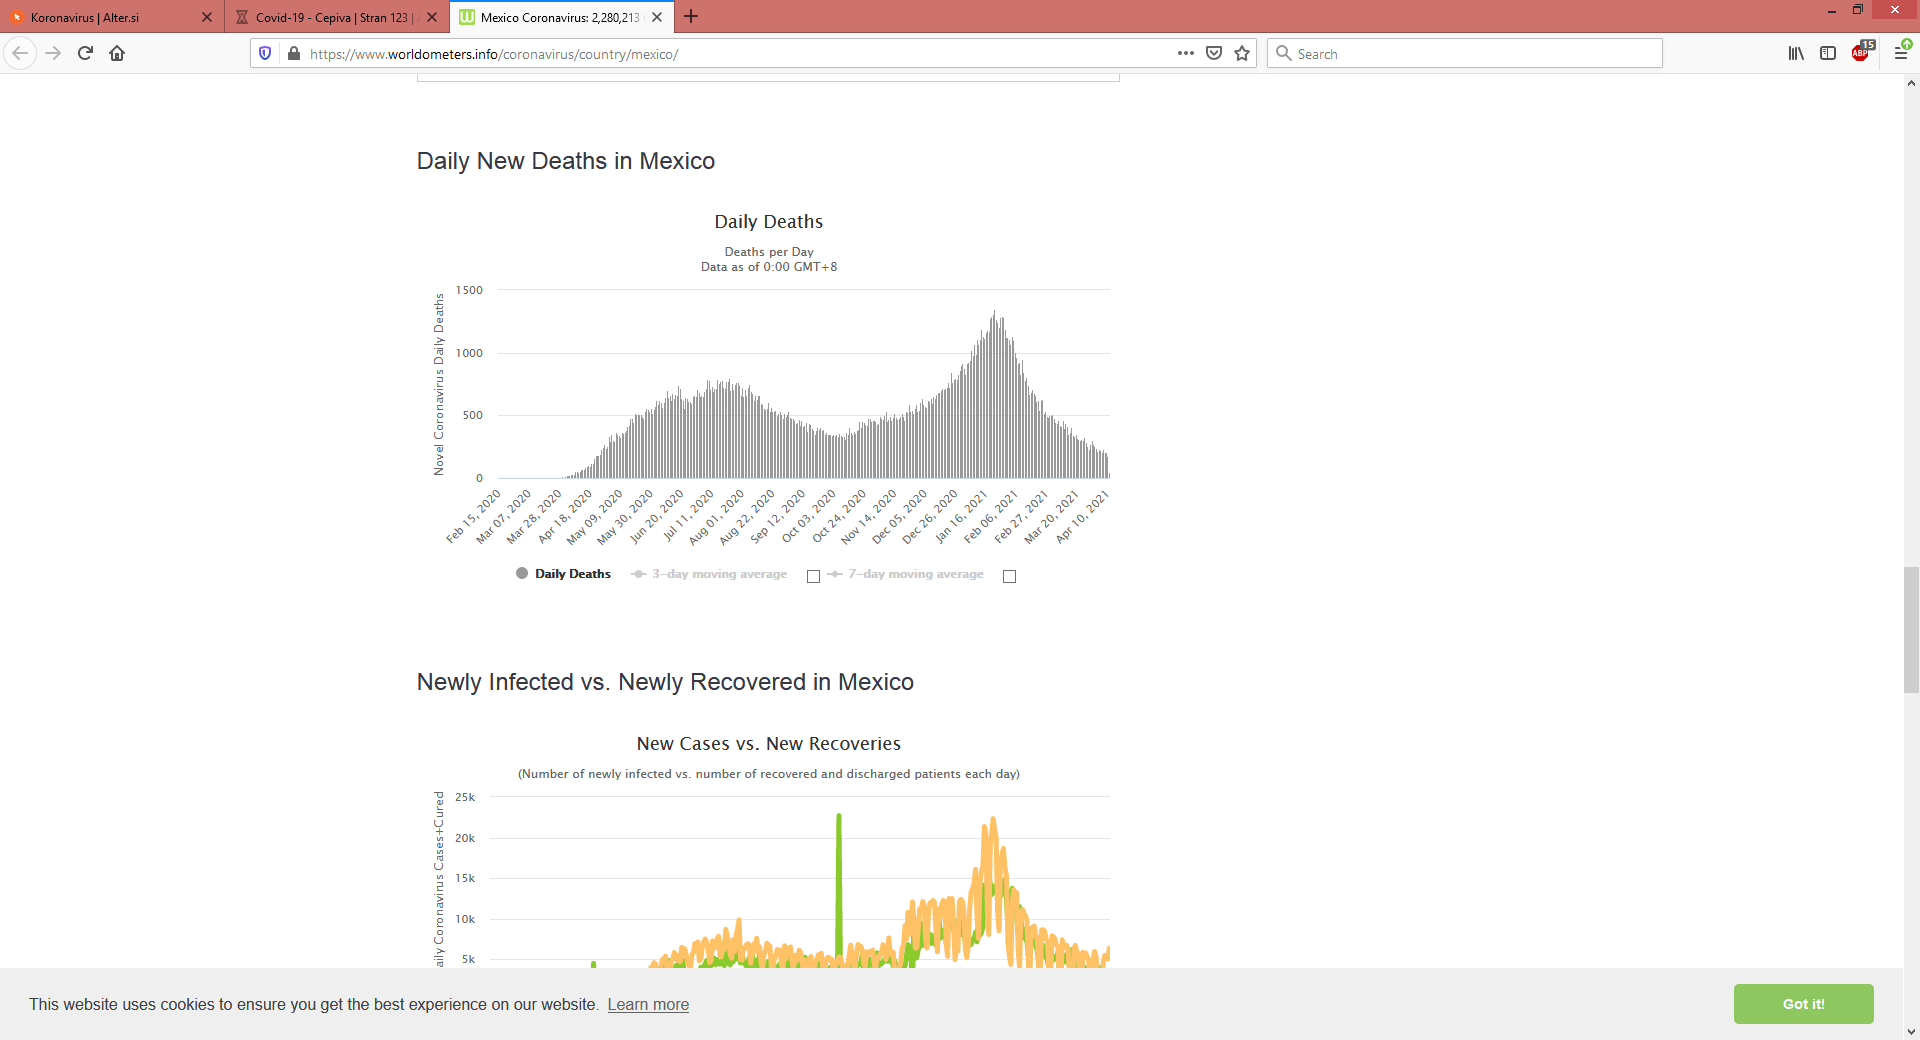View site security padlock info
This screenshot has height=1040, width=1920.
294,54
